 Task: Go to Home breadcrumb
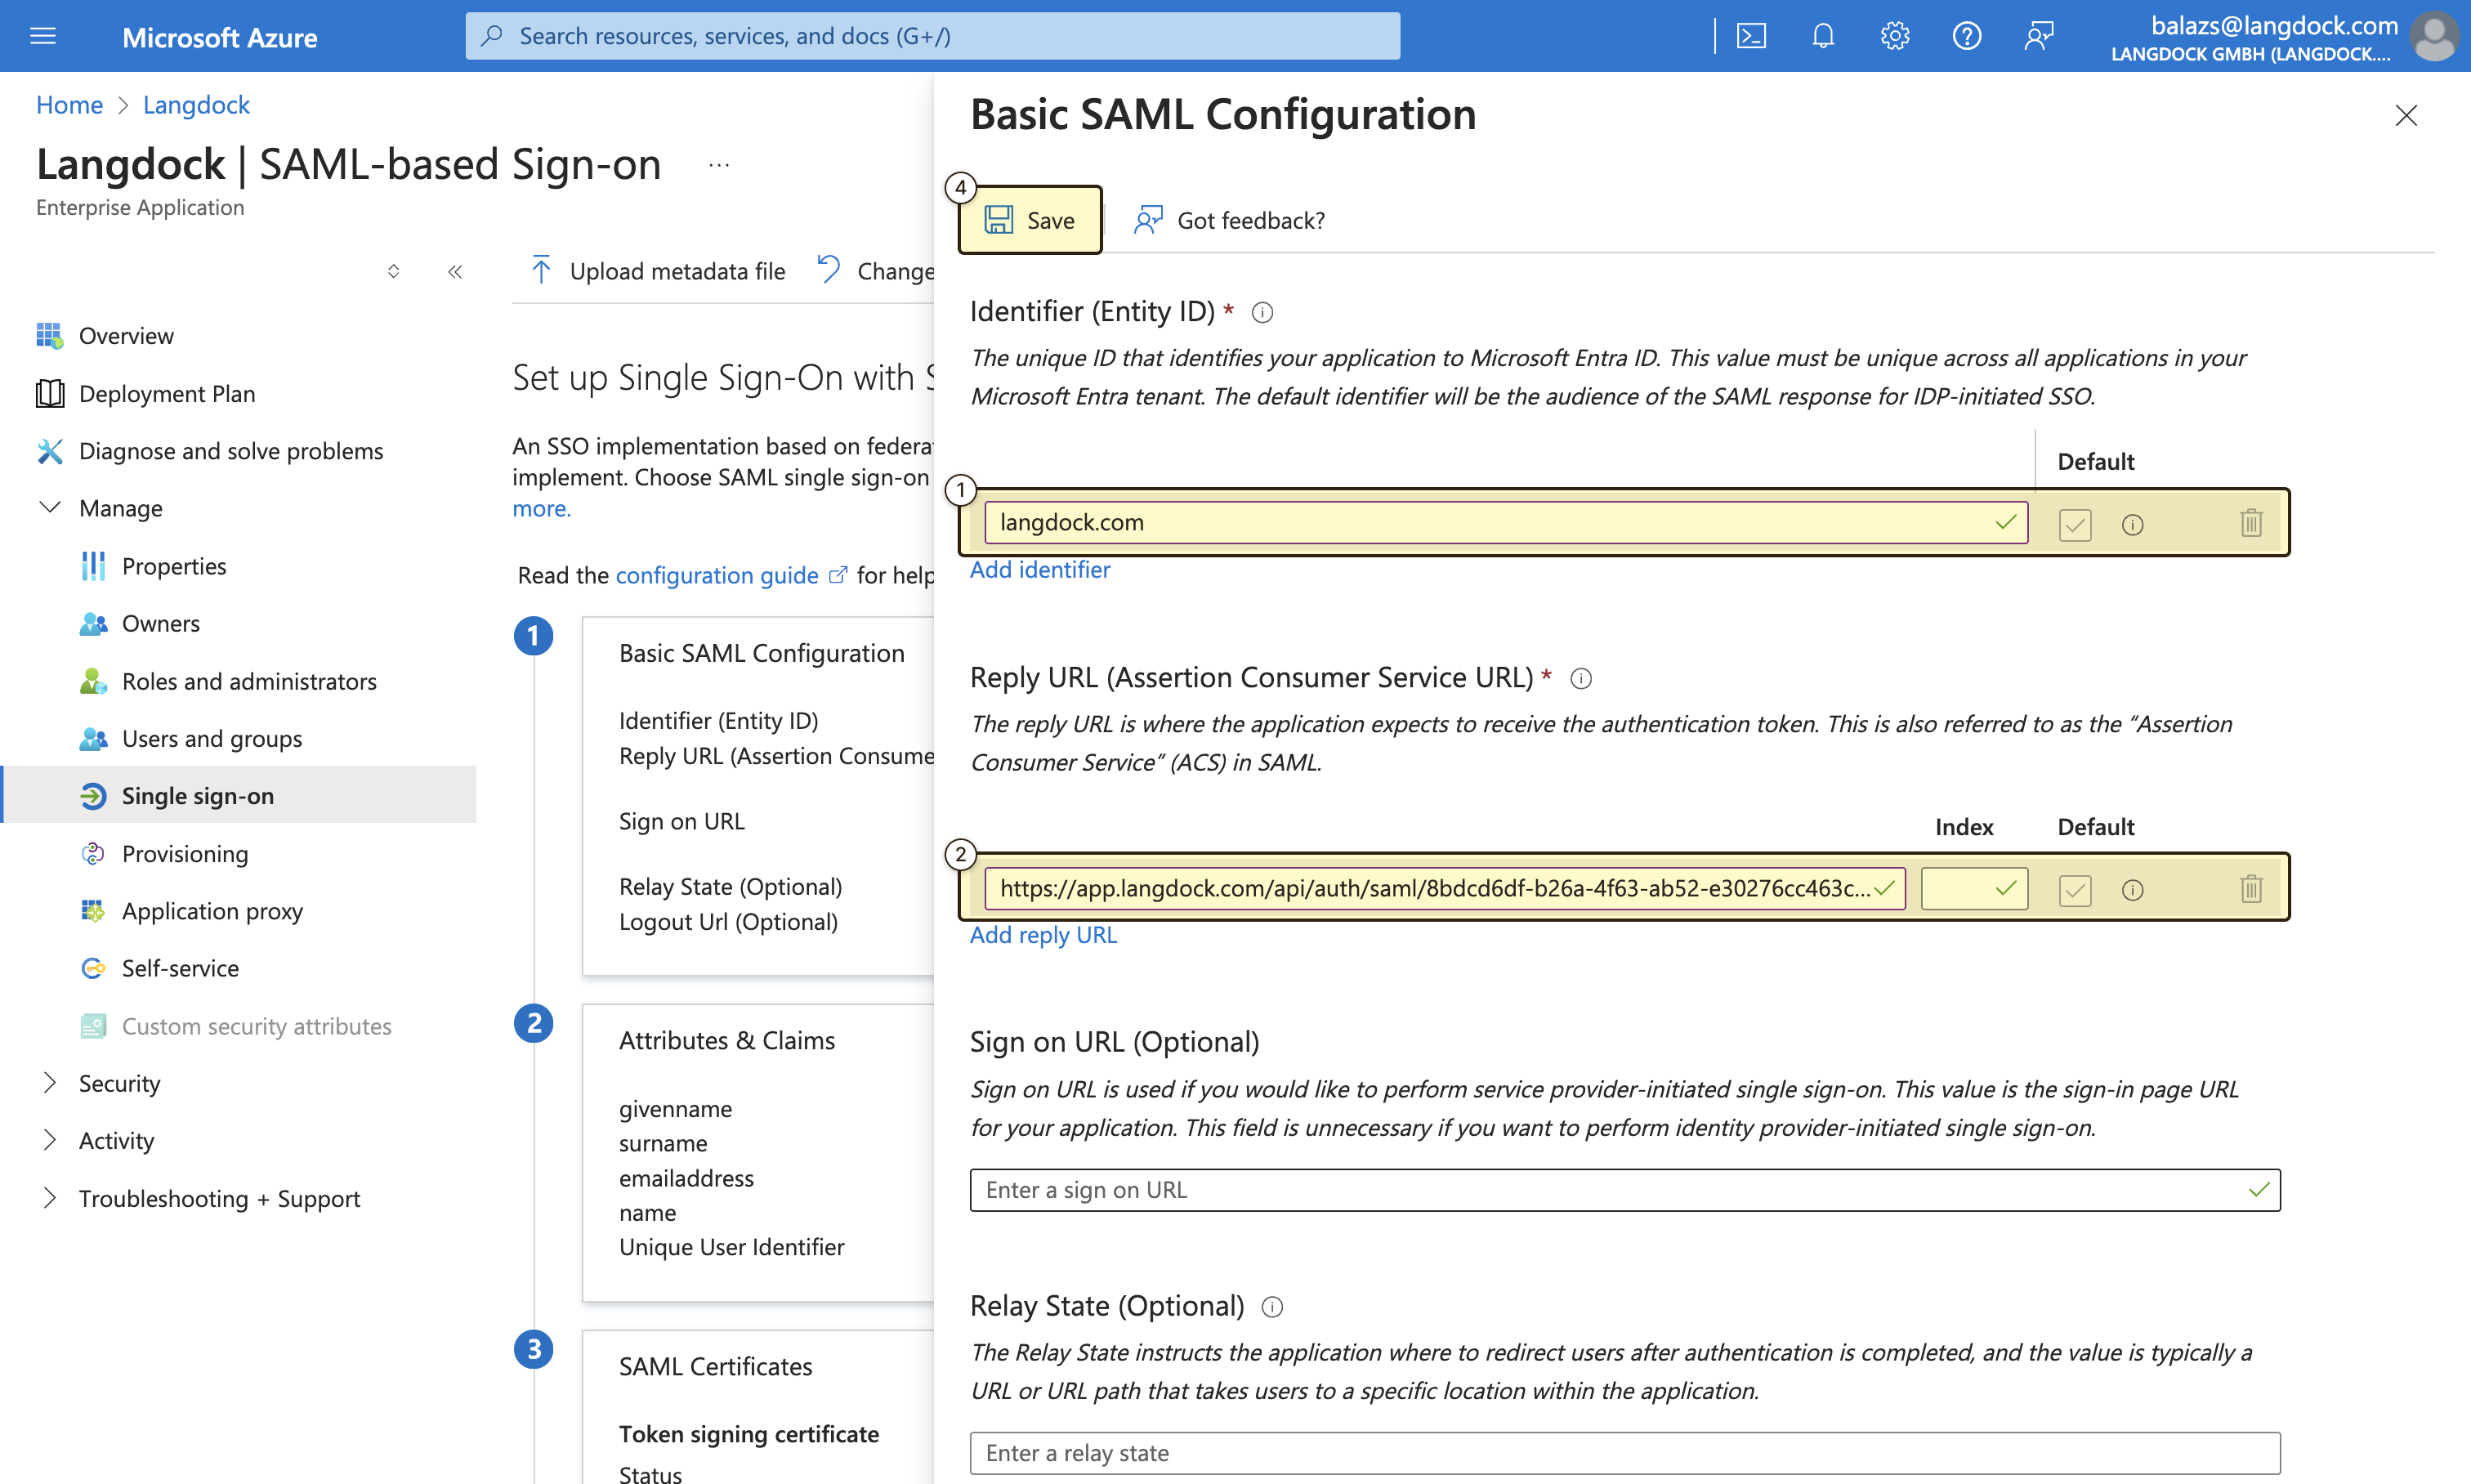[69, 105]
